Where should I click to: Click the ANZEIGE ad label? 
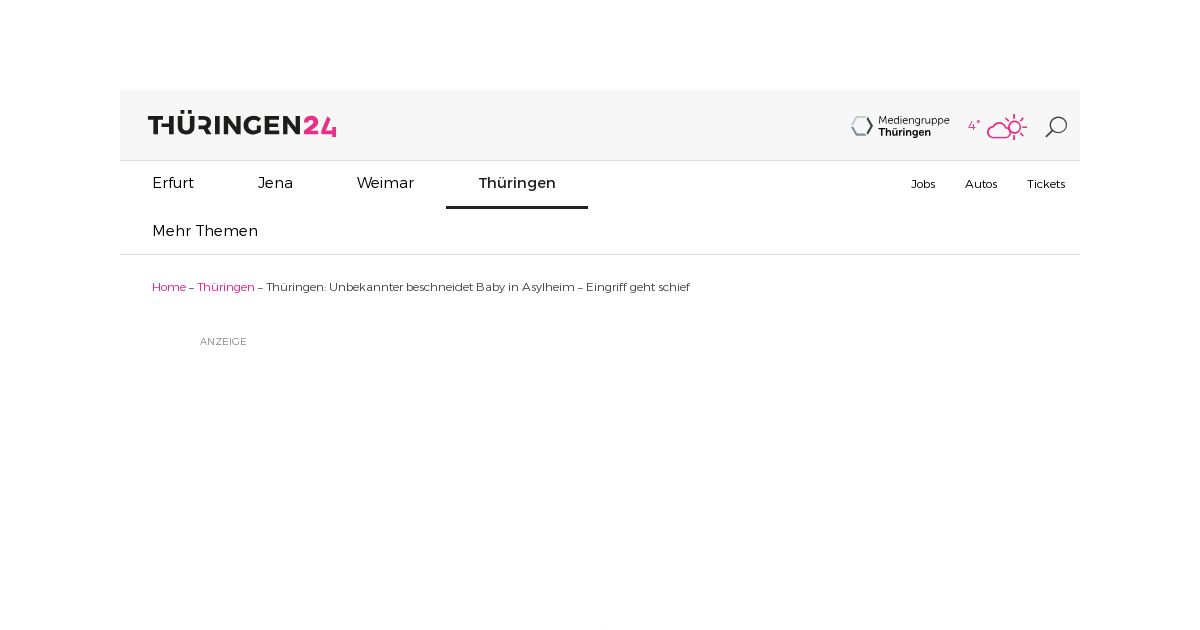223,342
